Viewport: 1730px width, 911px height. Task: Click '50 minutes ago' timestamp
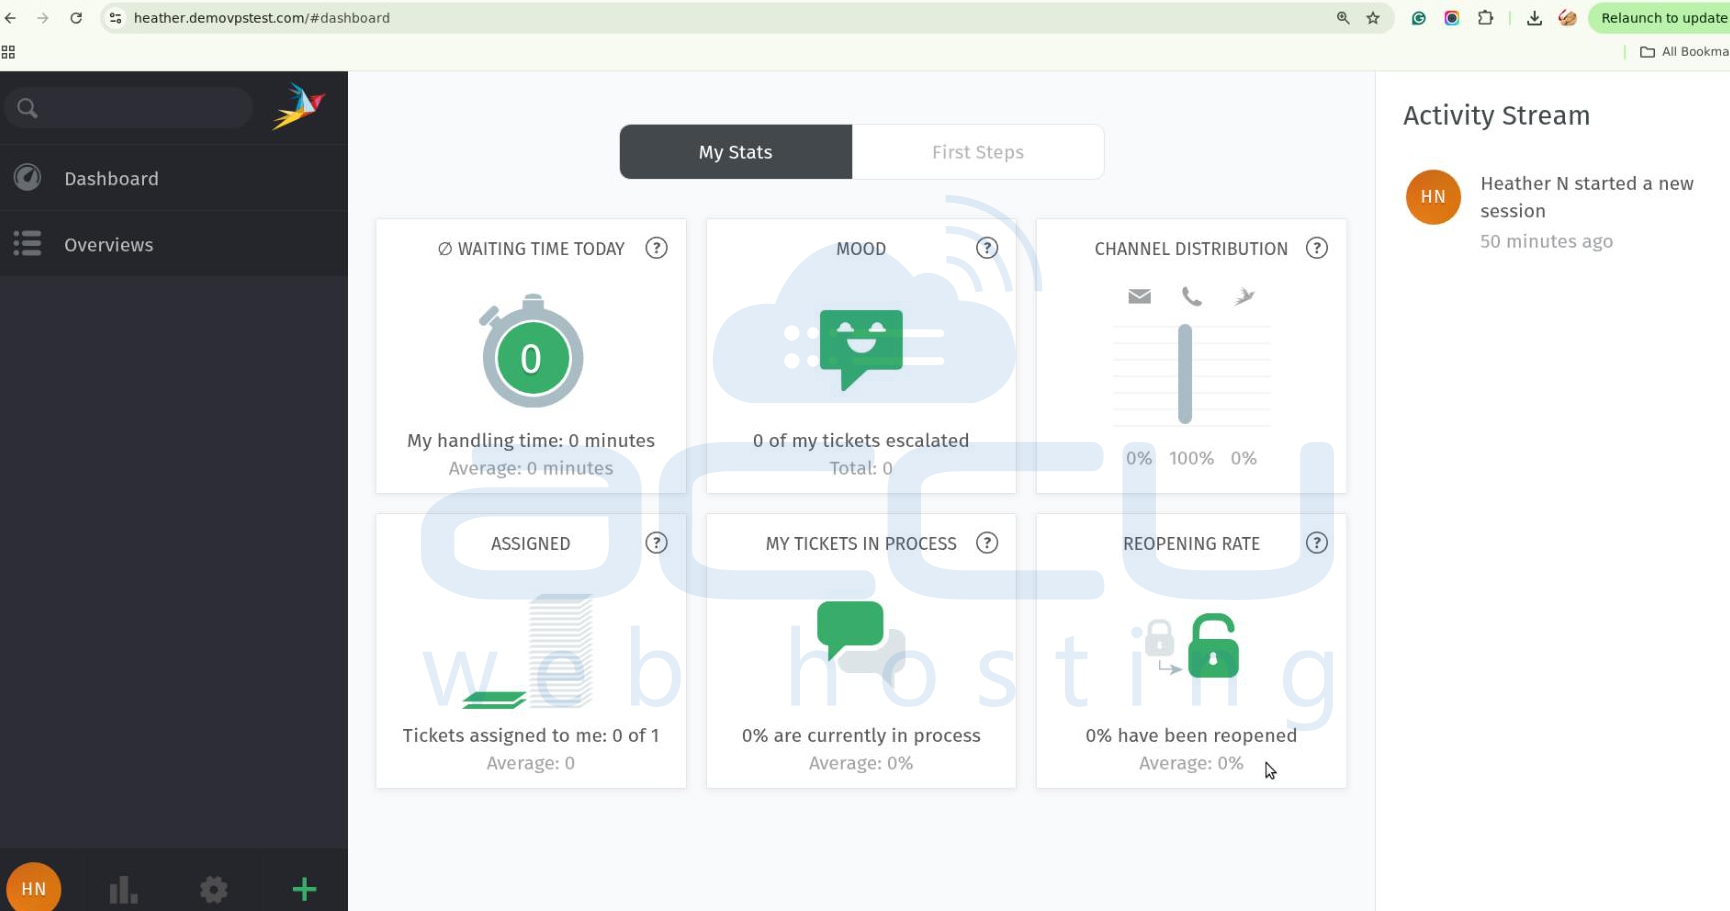tap(1546, 241)
